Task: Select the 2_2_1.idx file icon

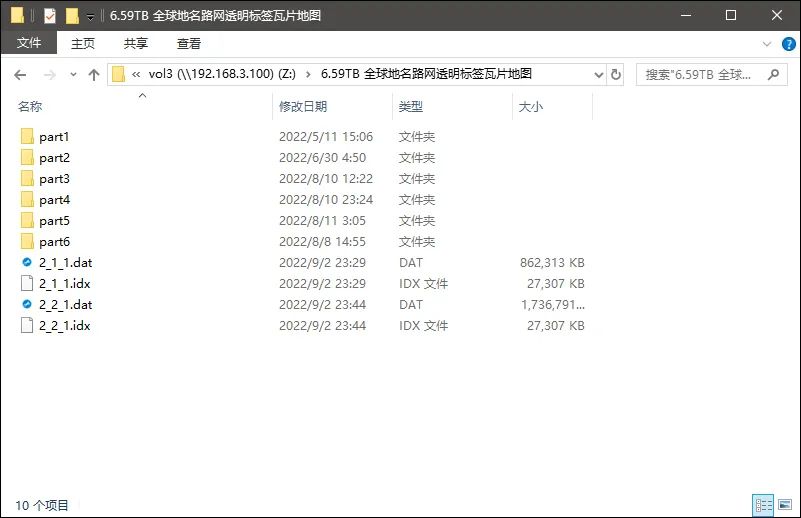Action: pyautogui.click(x=27, y=325)
